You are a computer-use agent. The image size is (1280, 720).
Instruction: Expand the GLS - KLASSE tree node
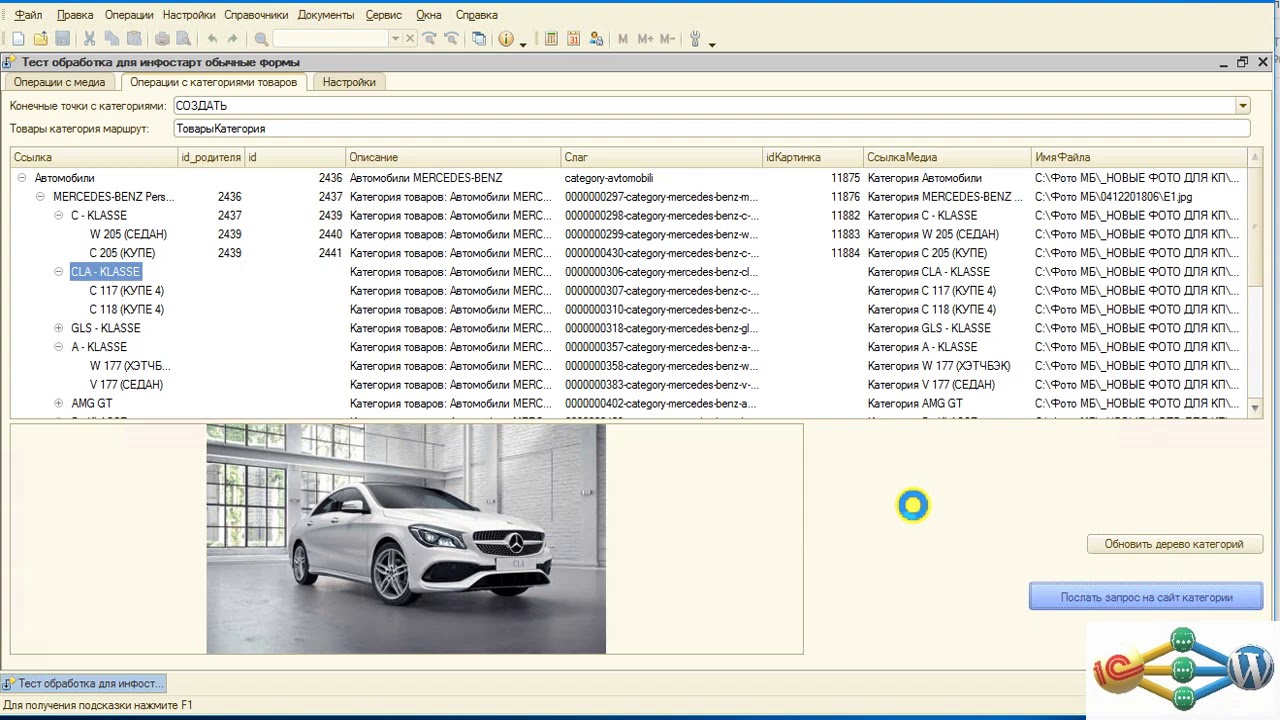[x=59, y=328]
